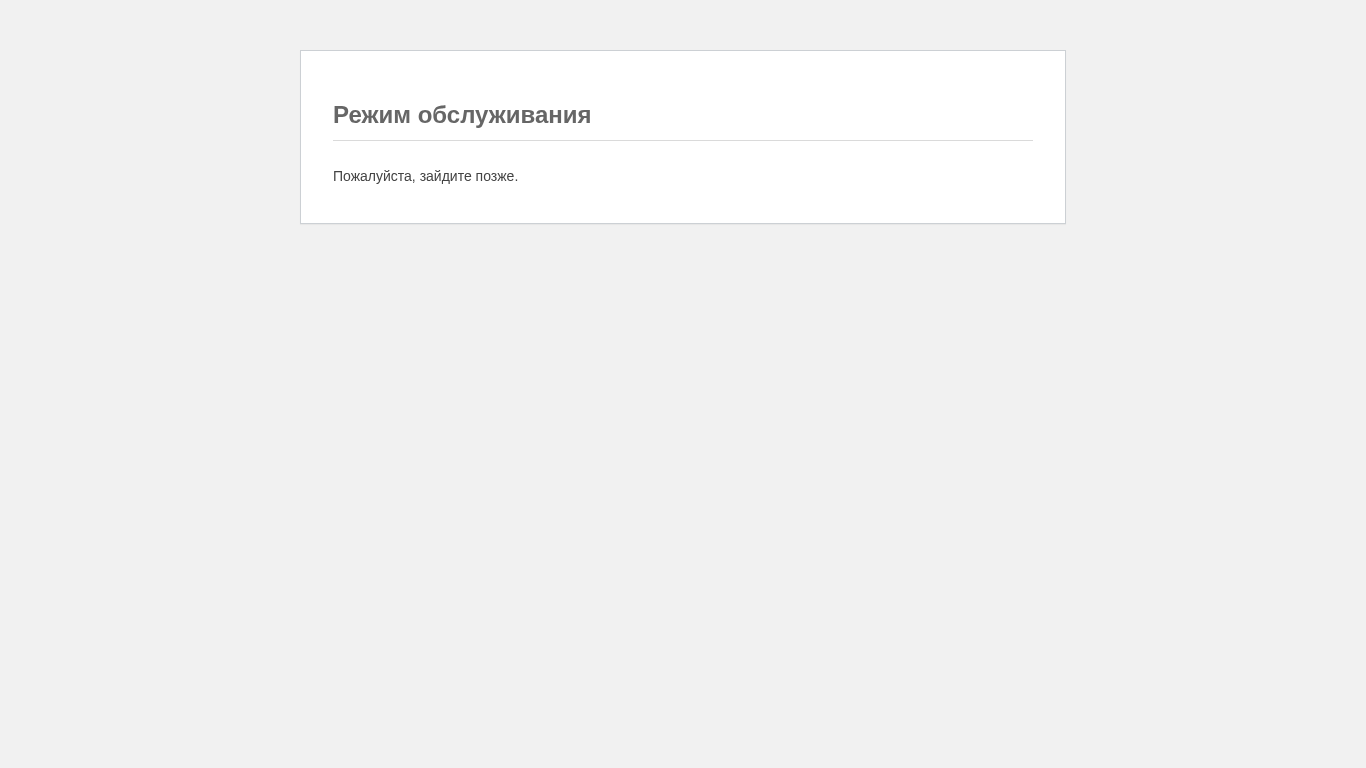Click the word "позже" in message
The image size is (1366, 768).
point(495,176)
